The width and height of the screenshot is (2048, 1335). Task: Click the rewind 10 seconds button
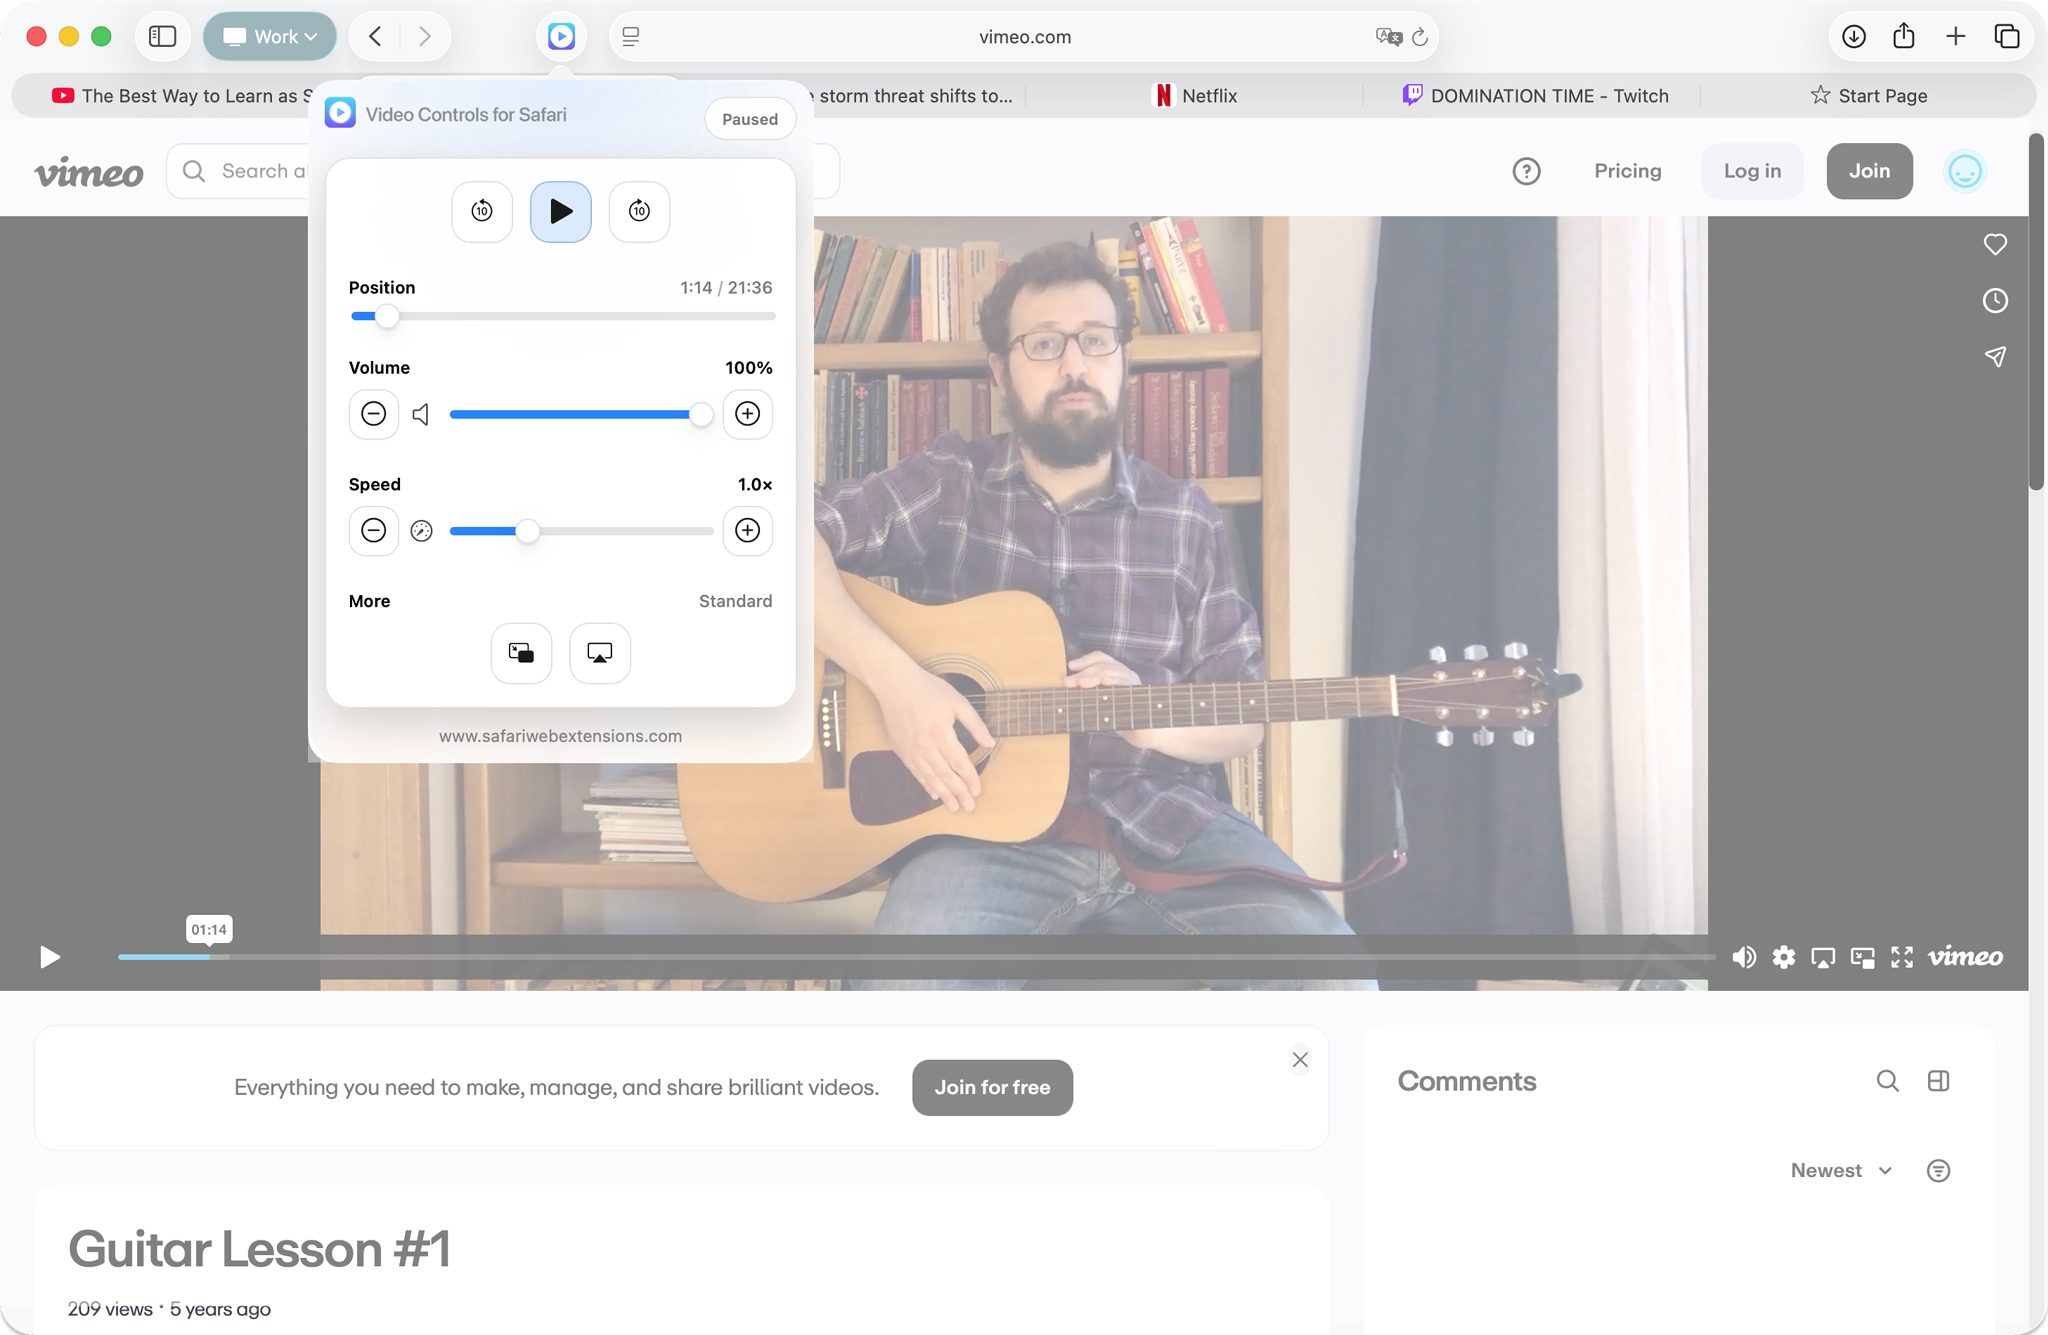pos(482,211)
